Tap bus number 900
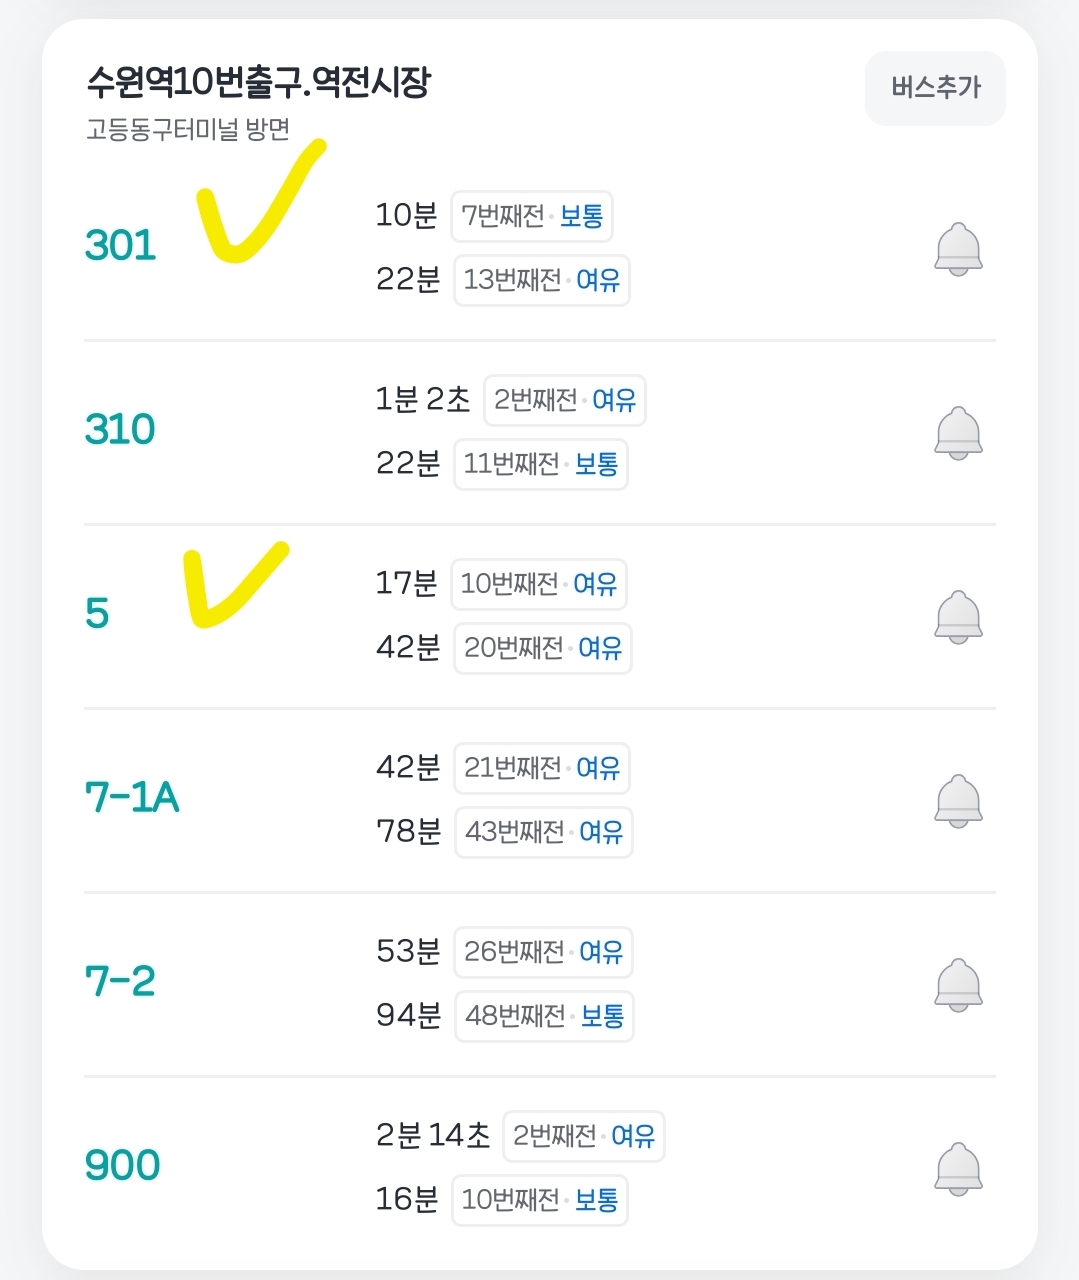Screen dimensions: 1079x1280 point(122,1165)
